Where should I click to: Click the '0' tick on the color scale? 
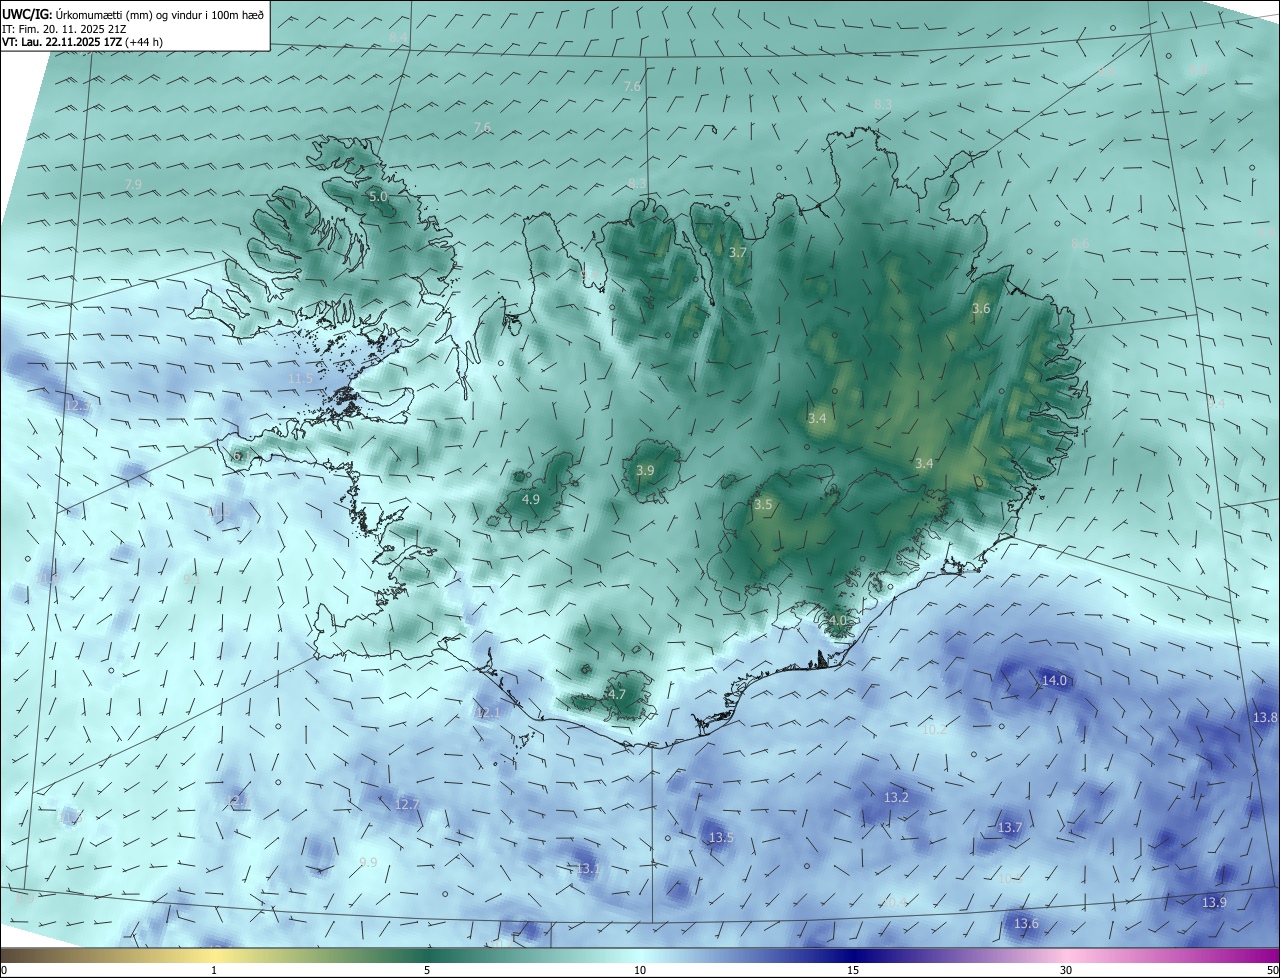pos(4,971)
